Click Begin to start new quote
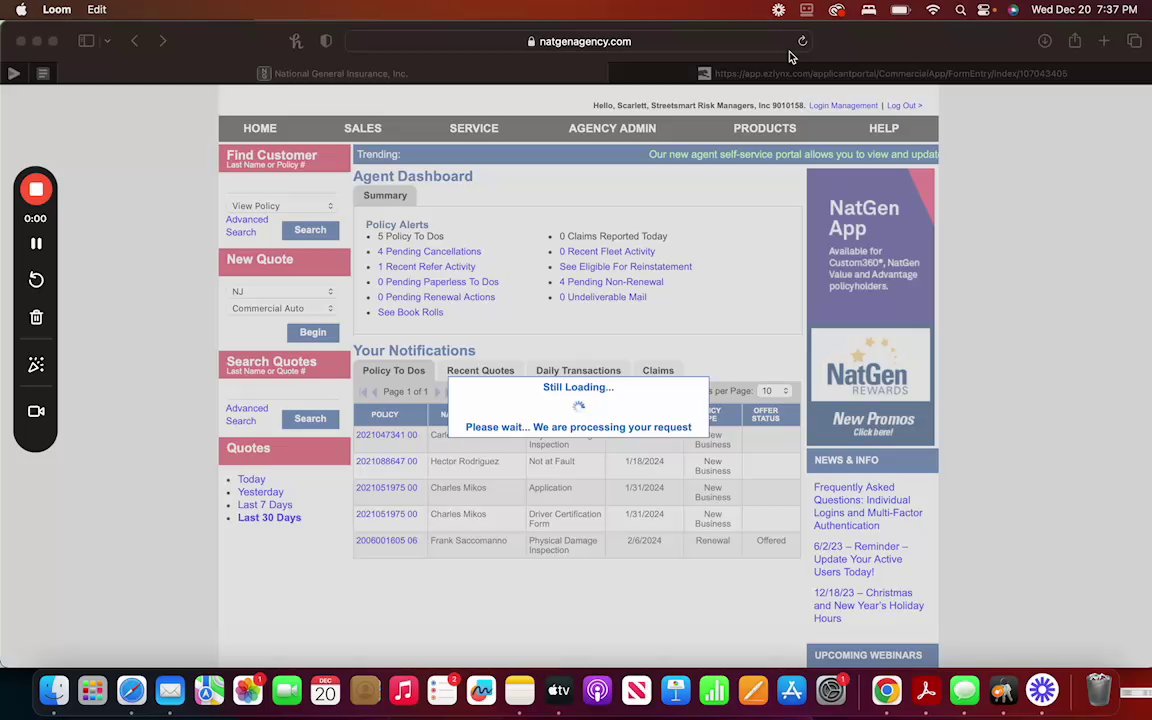Screen dimensions: 1152x720 click(313, 332)
